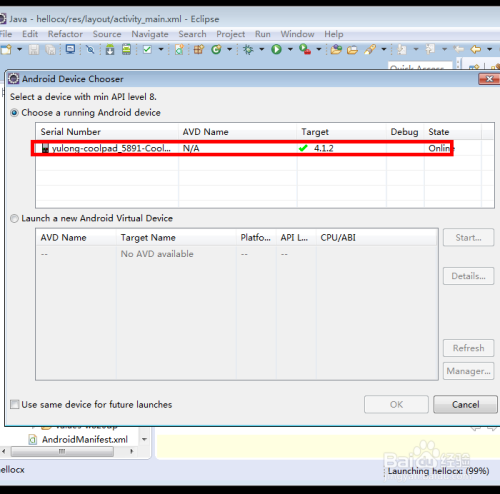Enable Use same device for future launches
This screenshot has height=494, width=500.
tap(15, 404)
